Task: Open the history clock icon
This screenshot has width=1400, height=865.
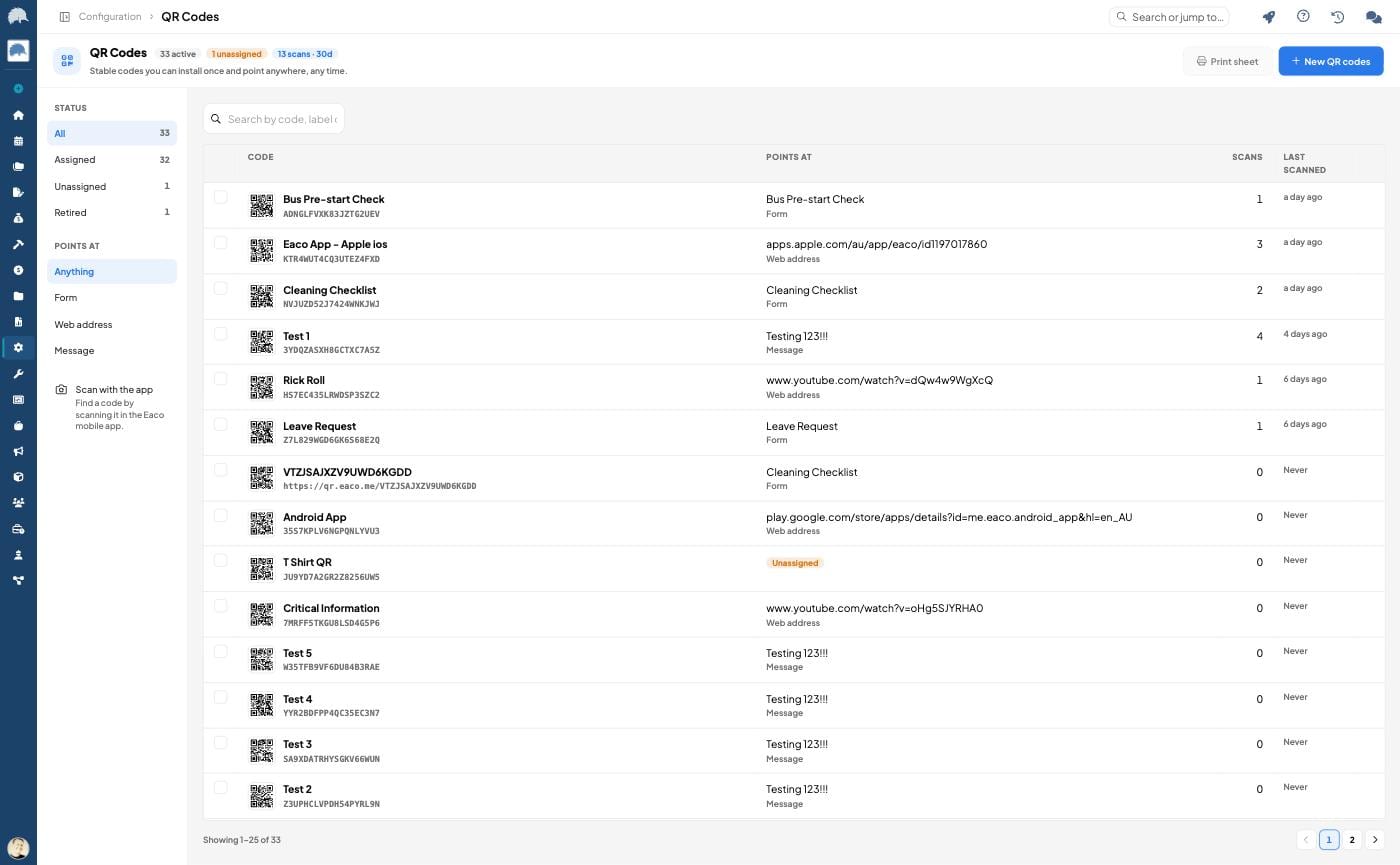Action: point(1337,17)
